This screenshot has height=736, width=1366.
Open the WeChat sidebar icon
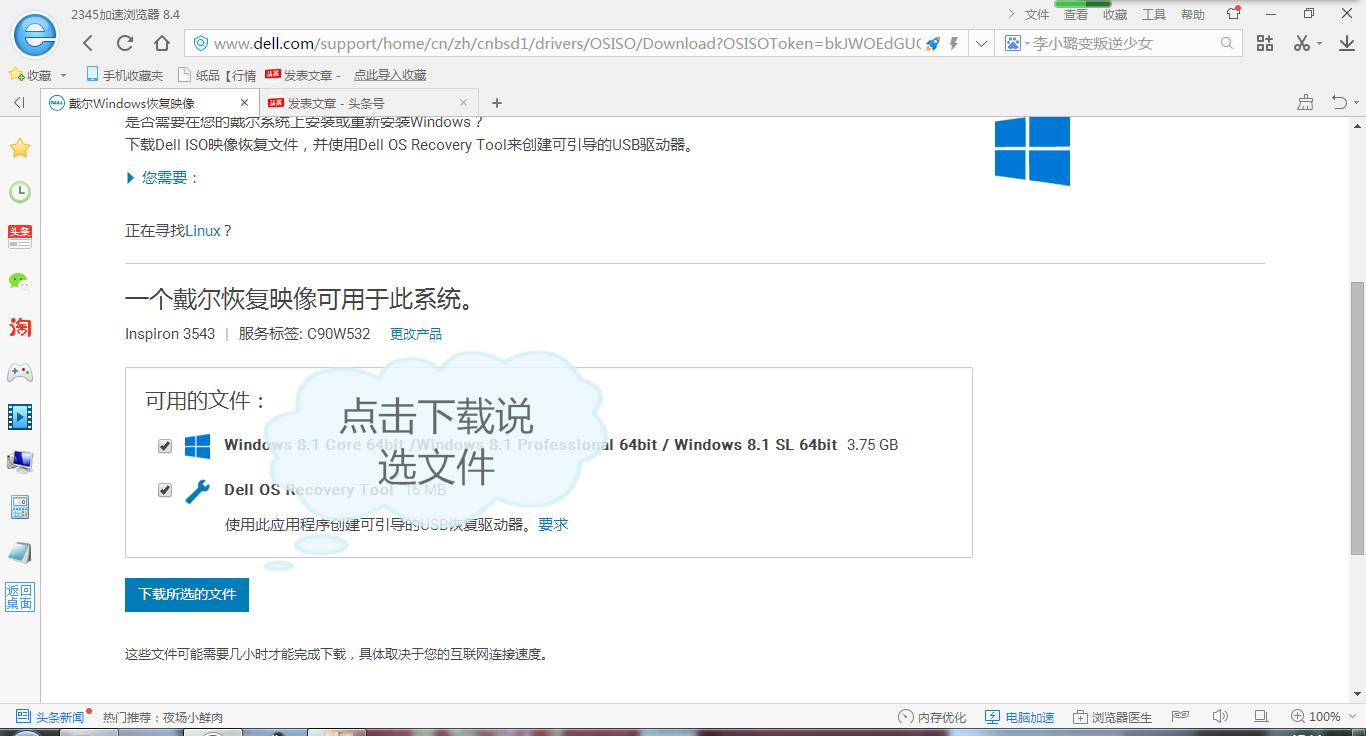(x=20, y=281)
